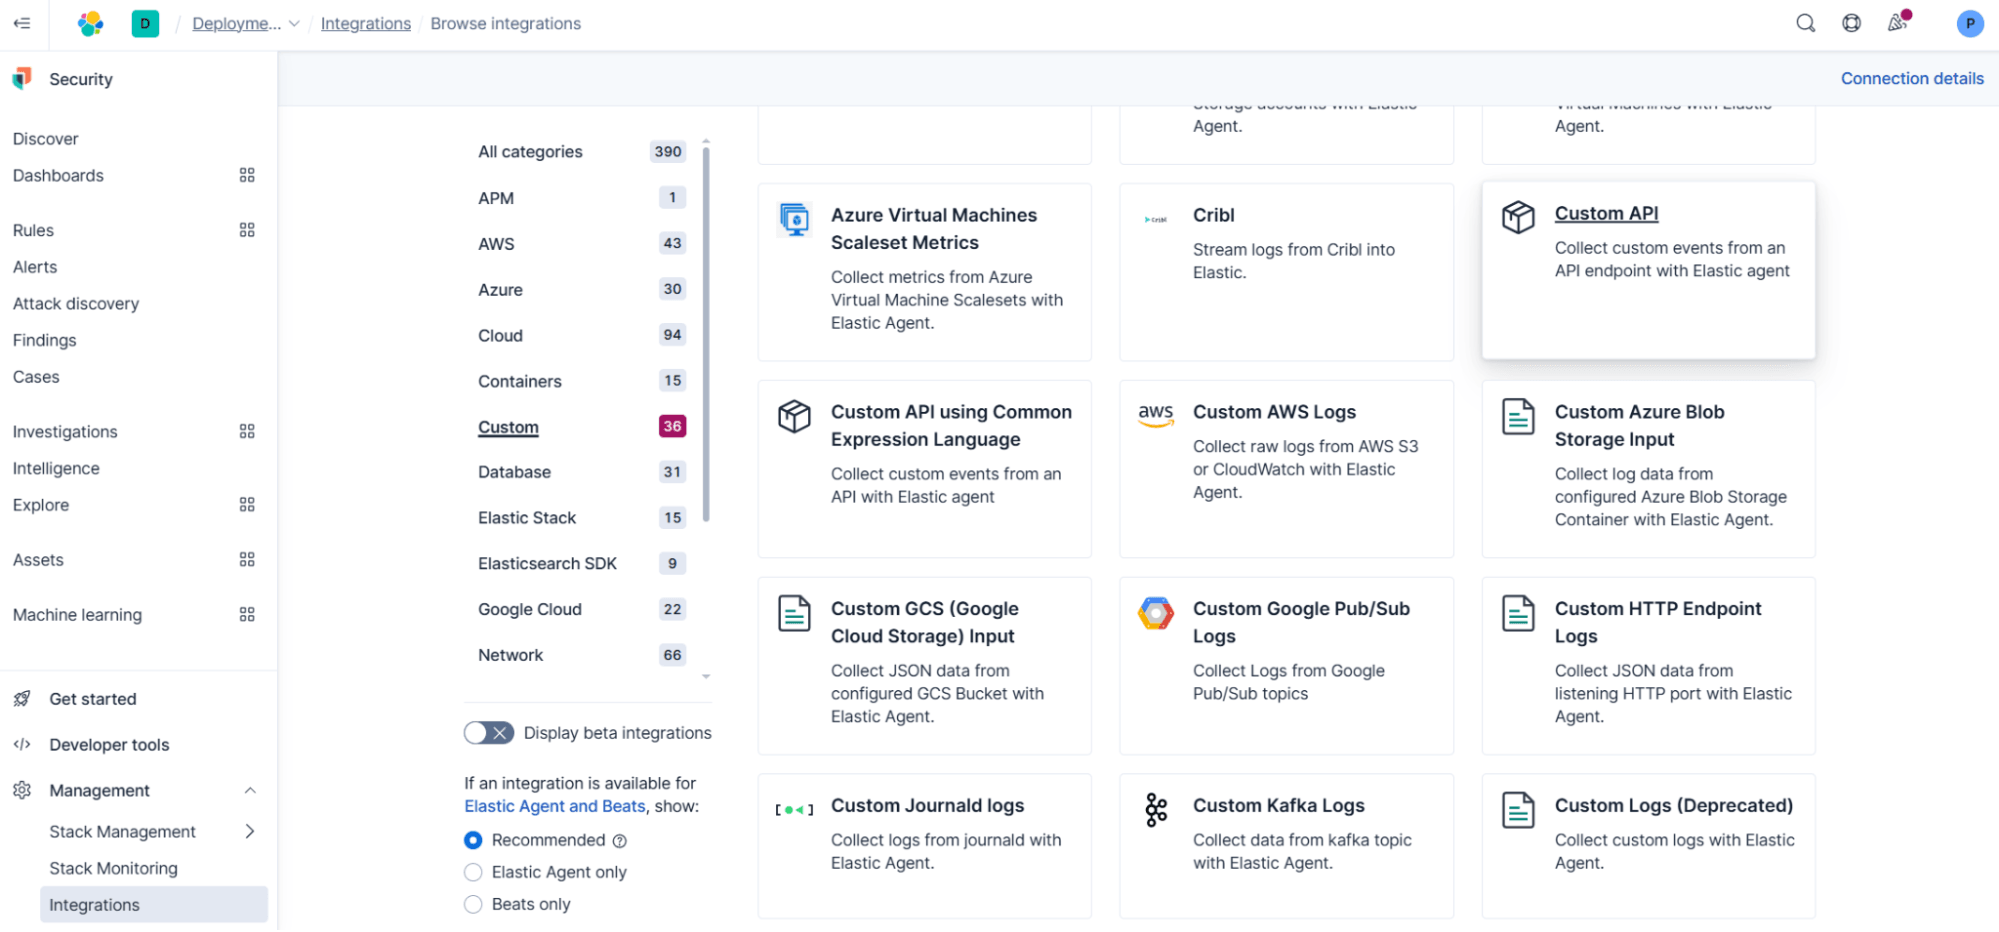Expand the Stack Management arrow
This screenshot has height=932, width=1999.
click(x=250, y=831)
